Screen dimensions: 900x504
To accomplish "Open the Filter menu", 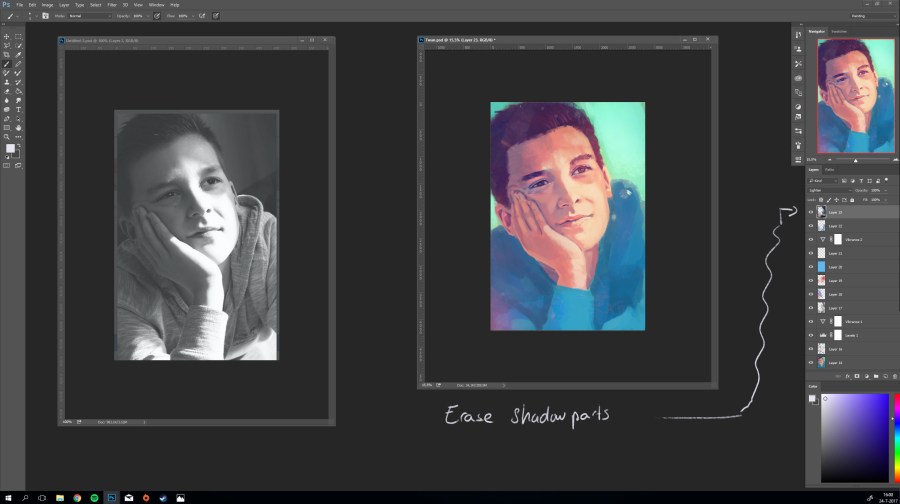I will tap(110, 4).
